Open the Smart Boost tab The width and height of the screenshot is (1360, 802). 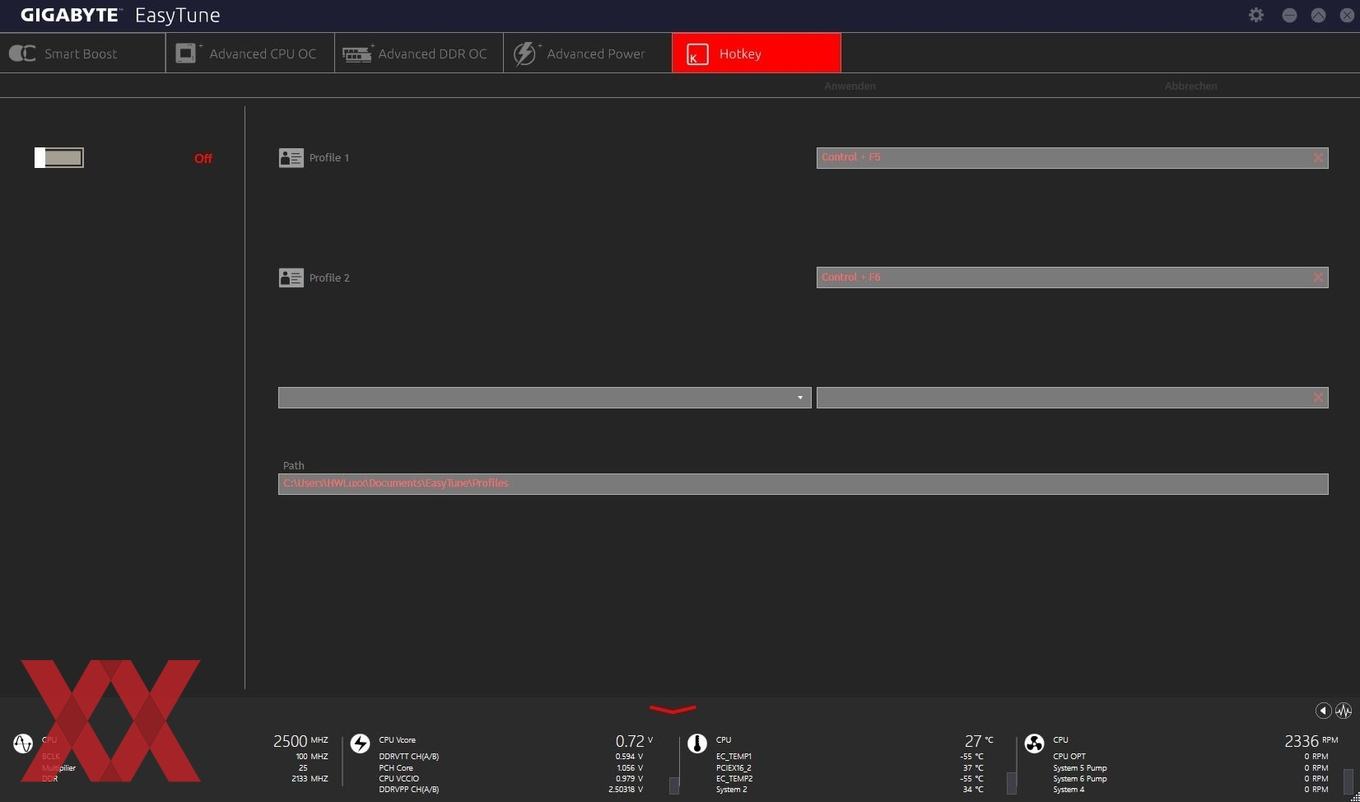pos(82,53)
